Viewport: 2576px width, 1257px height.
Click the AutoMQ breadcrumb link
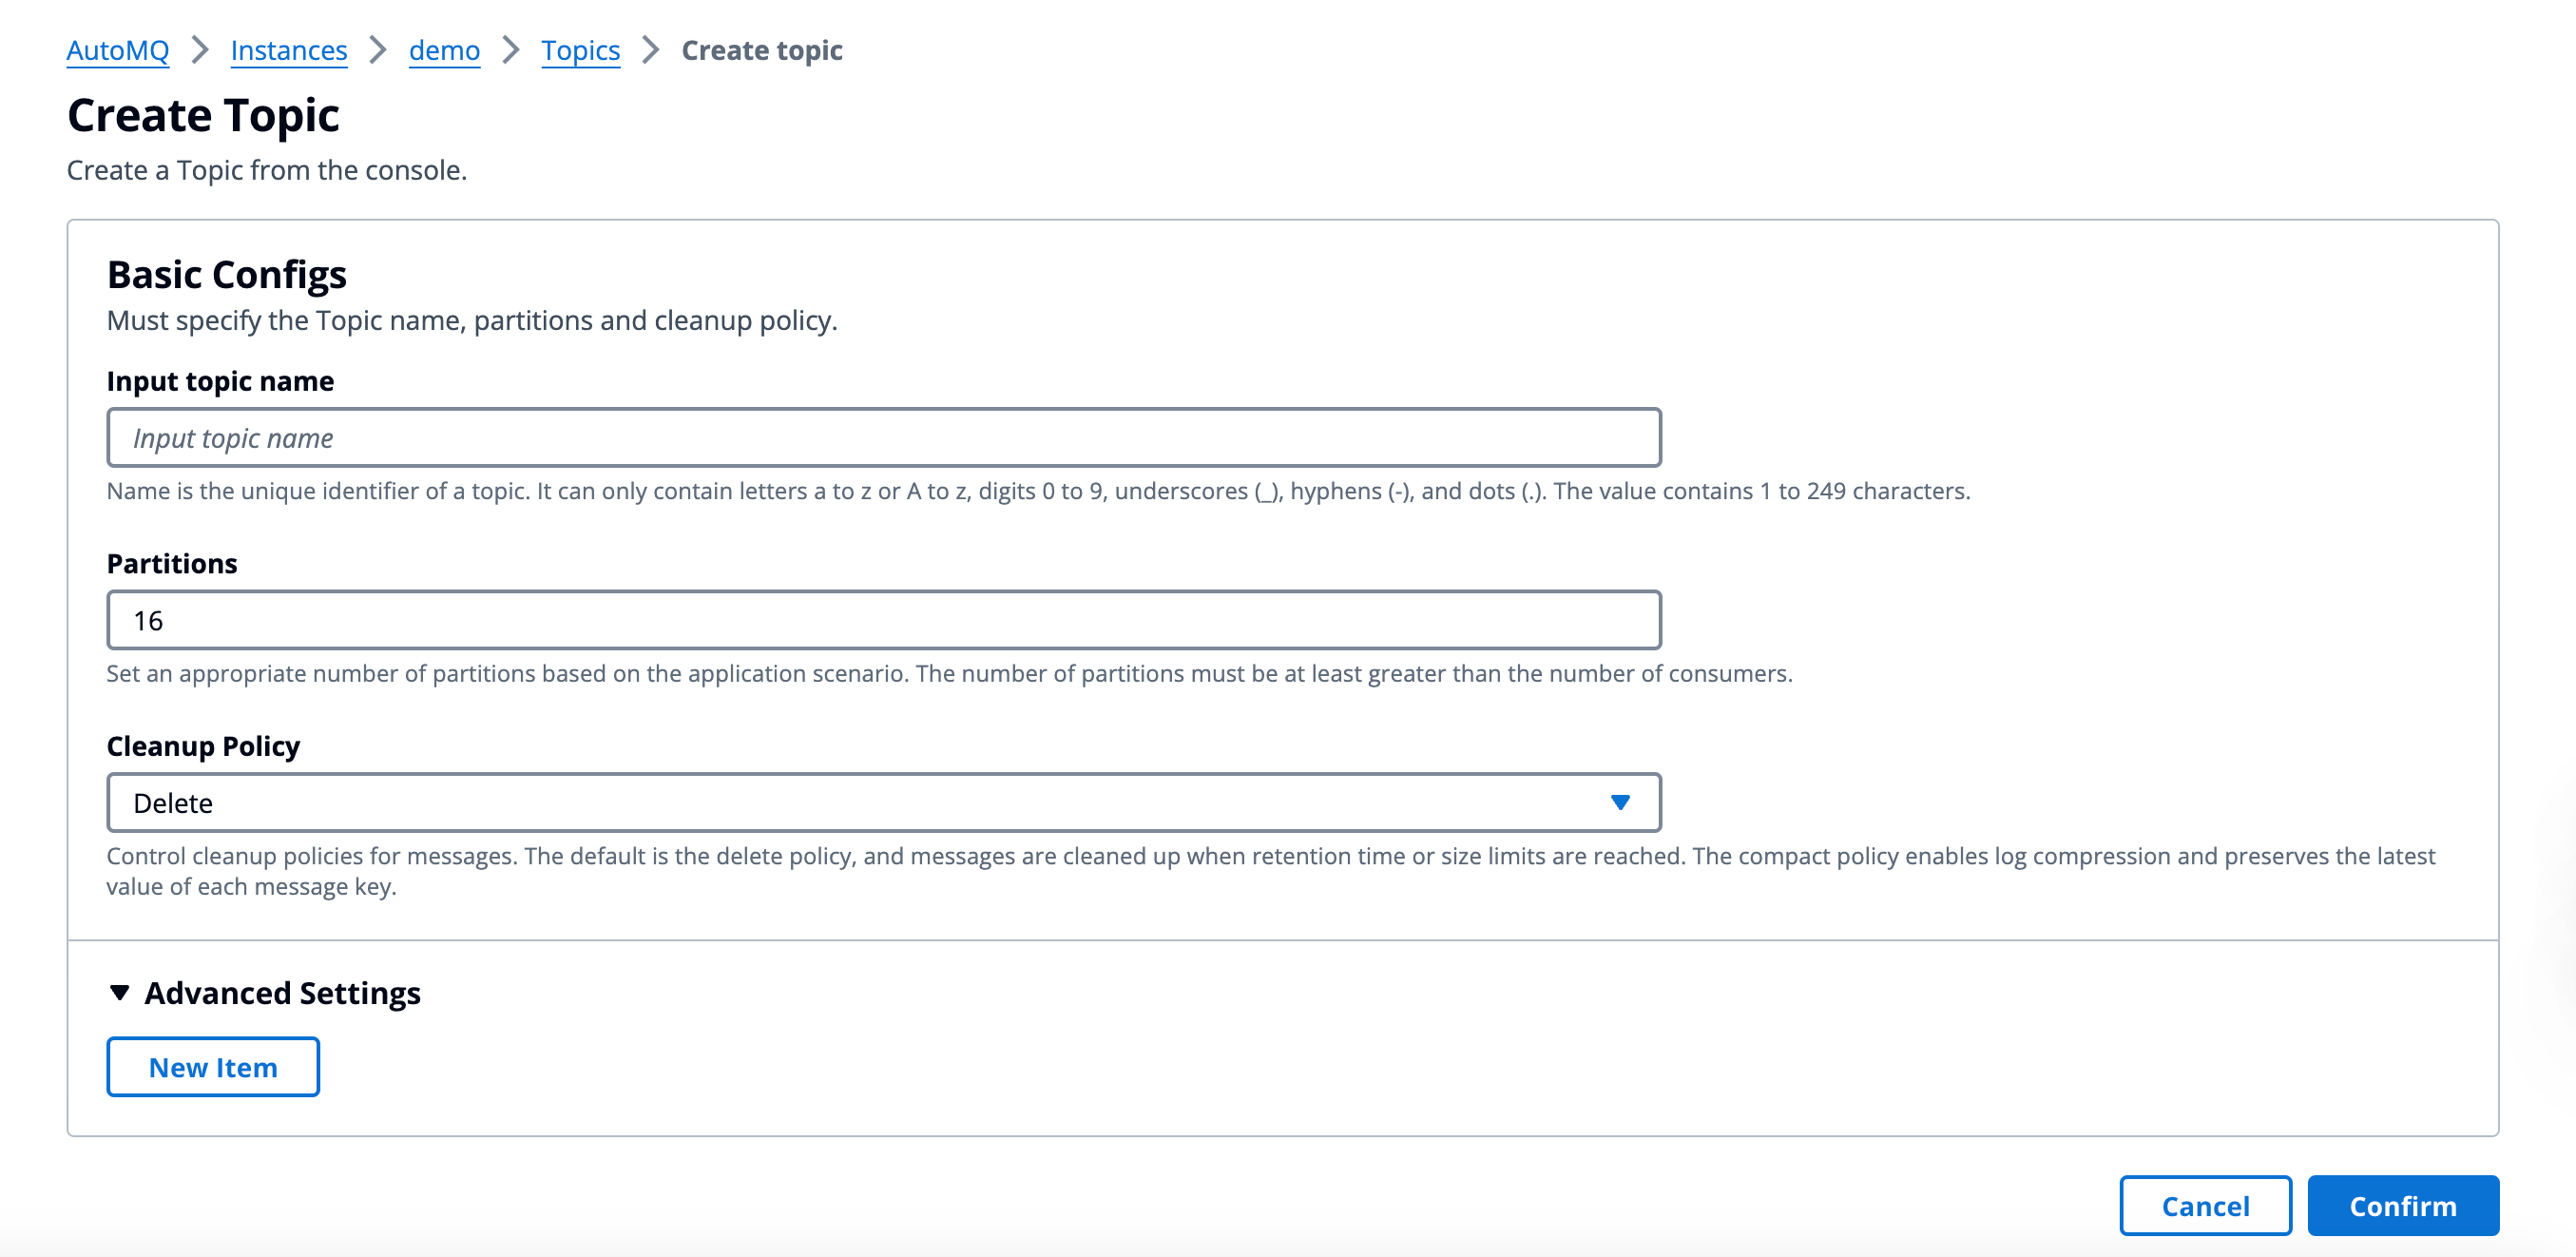coord(117,50)
